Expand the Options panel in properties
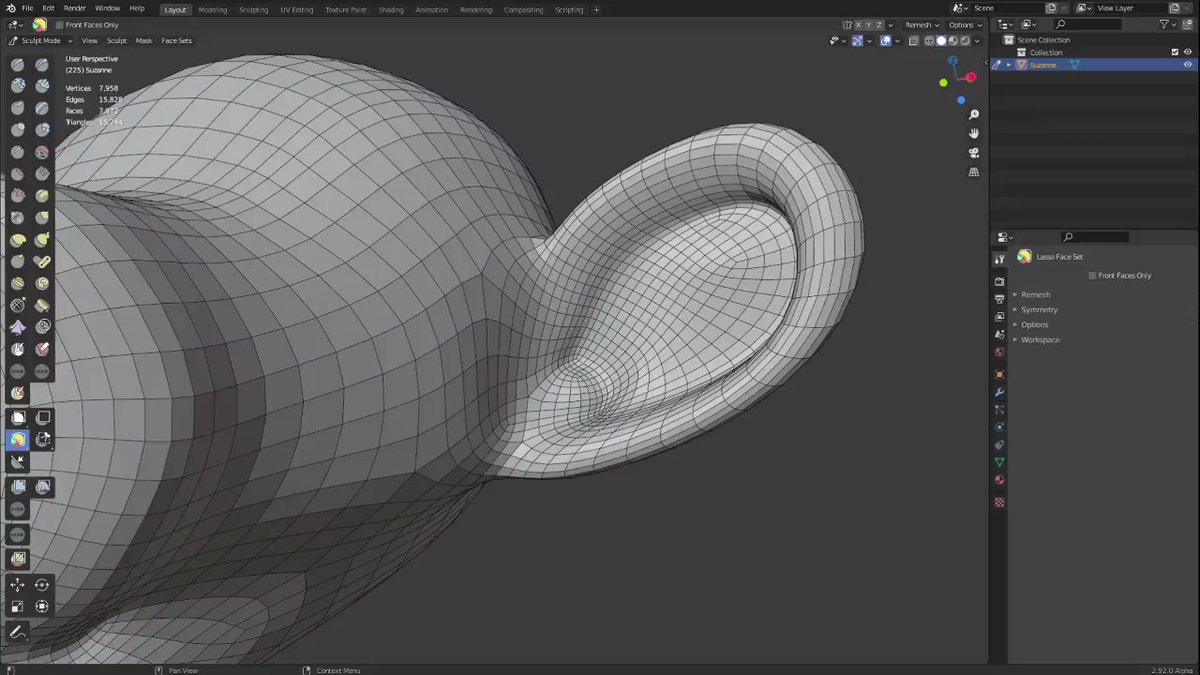The image size is (1200, 675). pyautogui.click(x=1034, y=325)
